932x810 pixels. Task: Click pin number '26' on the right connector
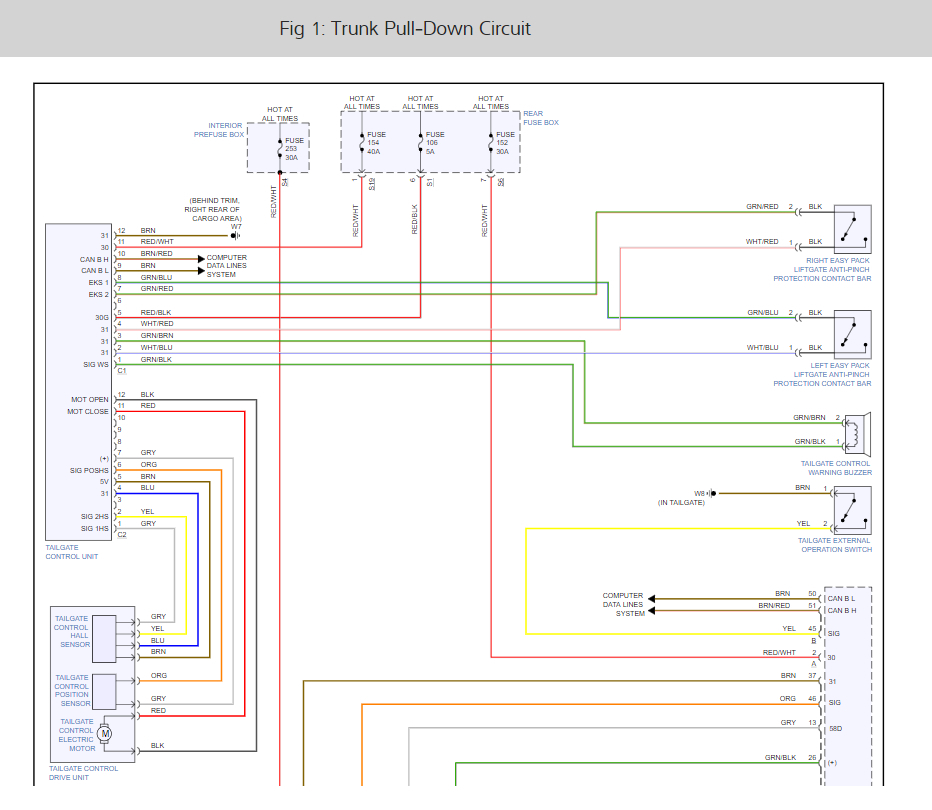point(812,757)
